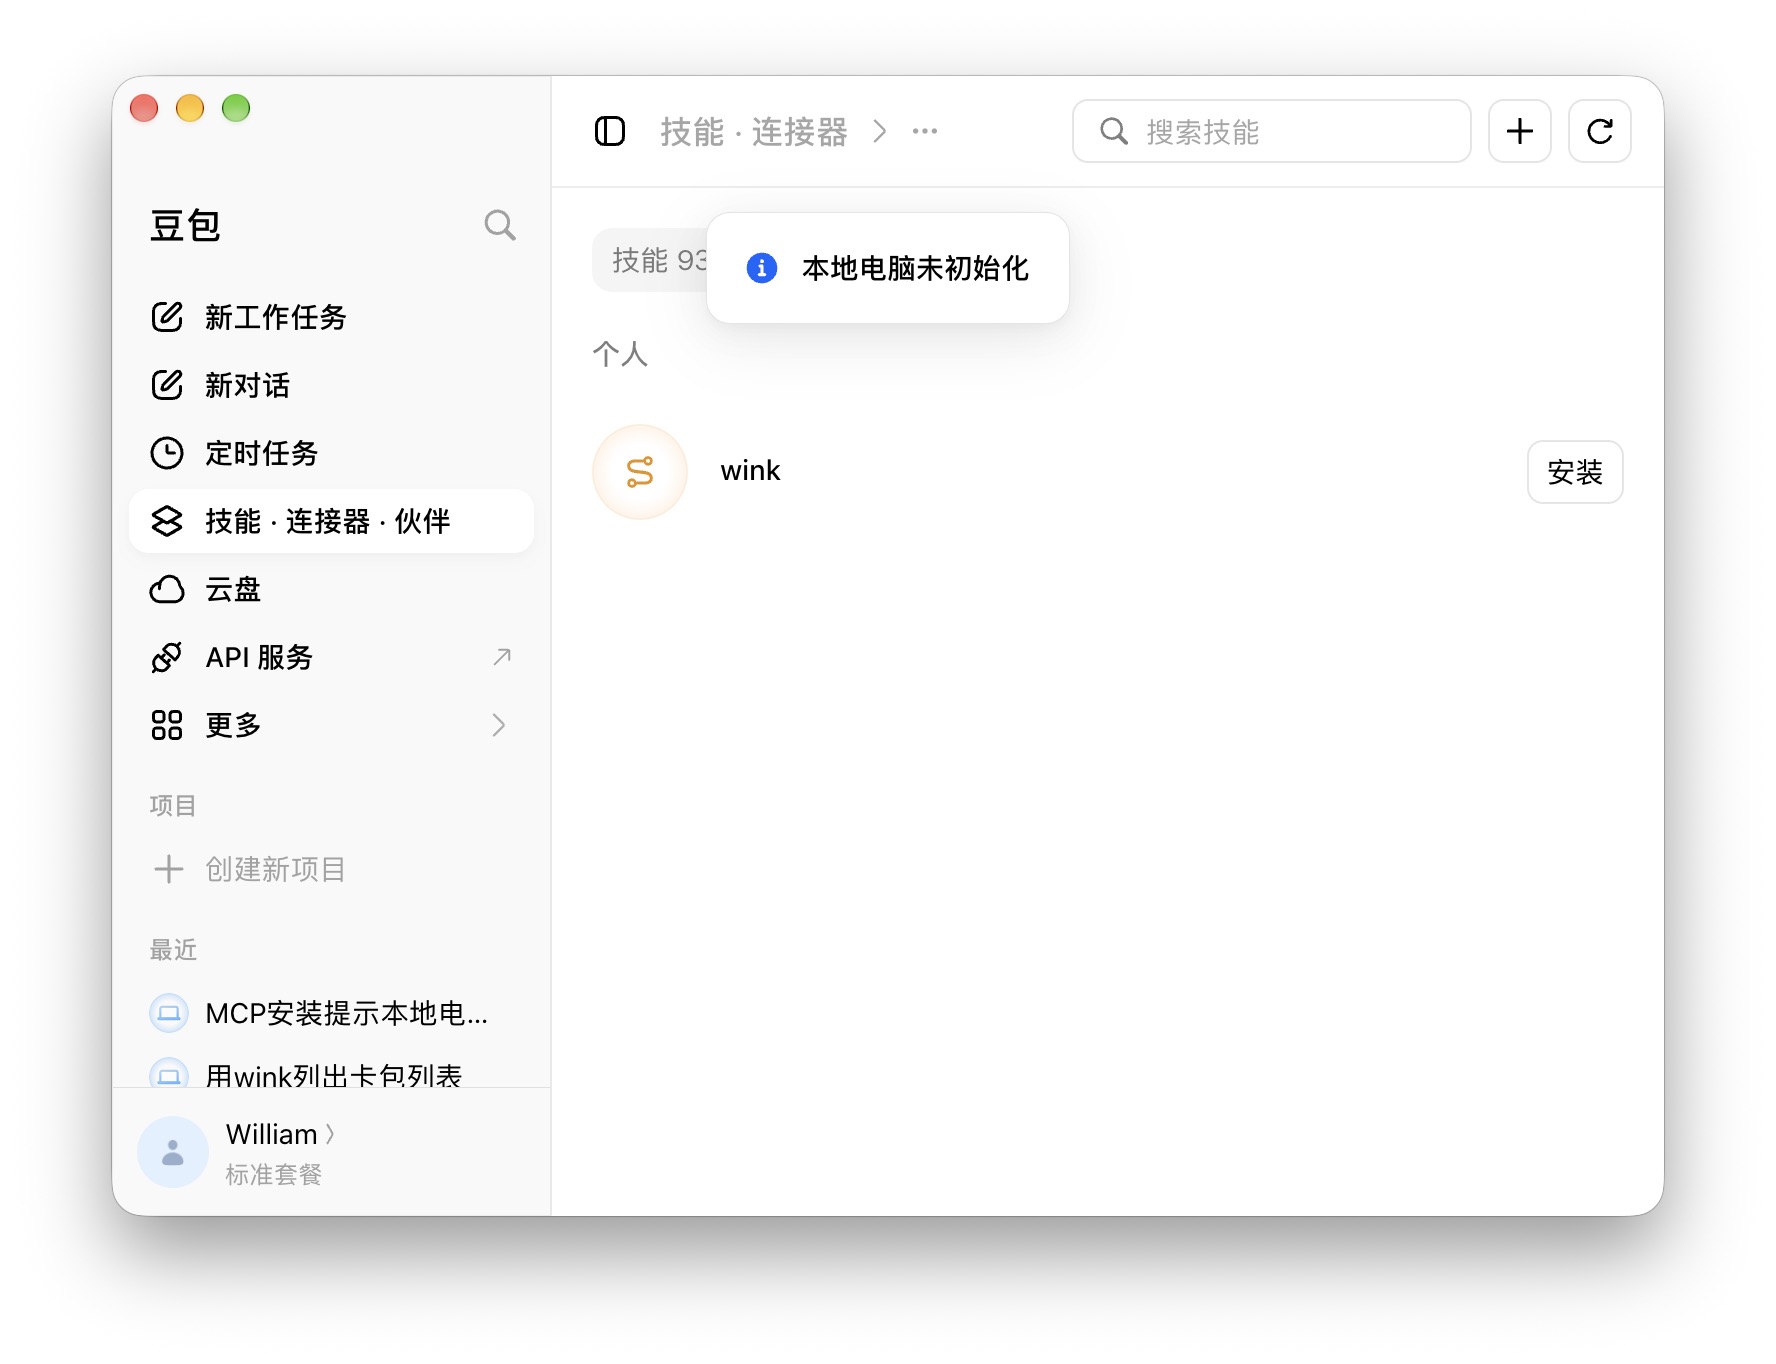Click the 技能 · 连接器 breadcrumb title
The image size is (1776, 1364).
[x=754, y=131]
